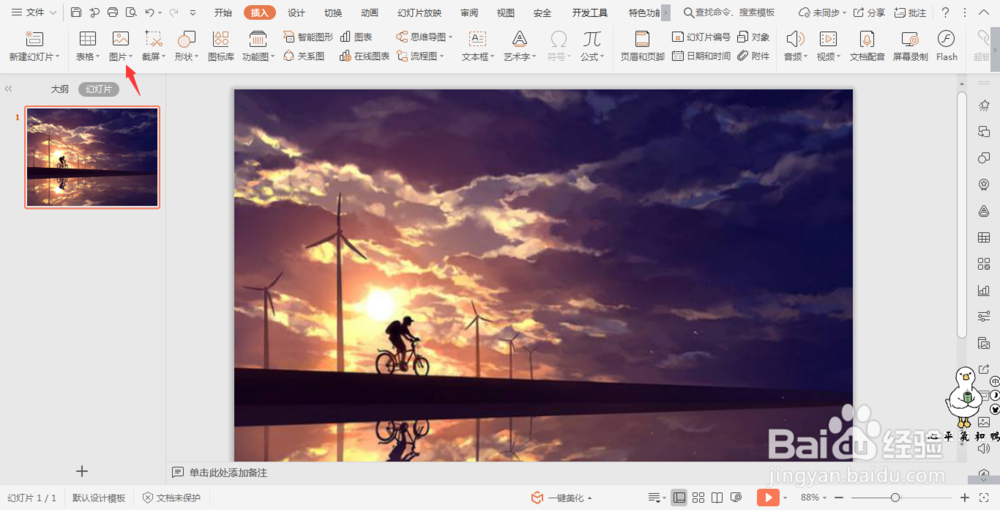Viewport: 1000px width, 510px height.
Task: Insert a 公式 formula
Action: pyautogui.click(x=592, y=39)
